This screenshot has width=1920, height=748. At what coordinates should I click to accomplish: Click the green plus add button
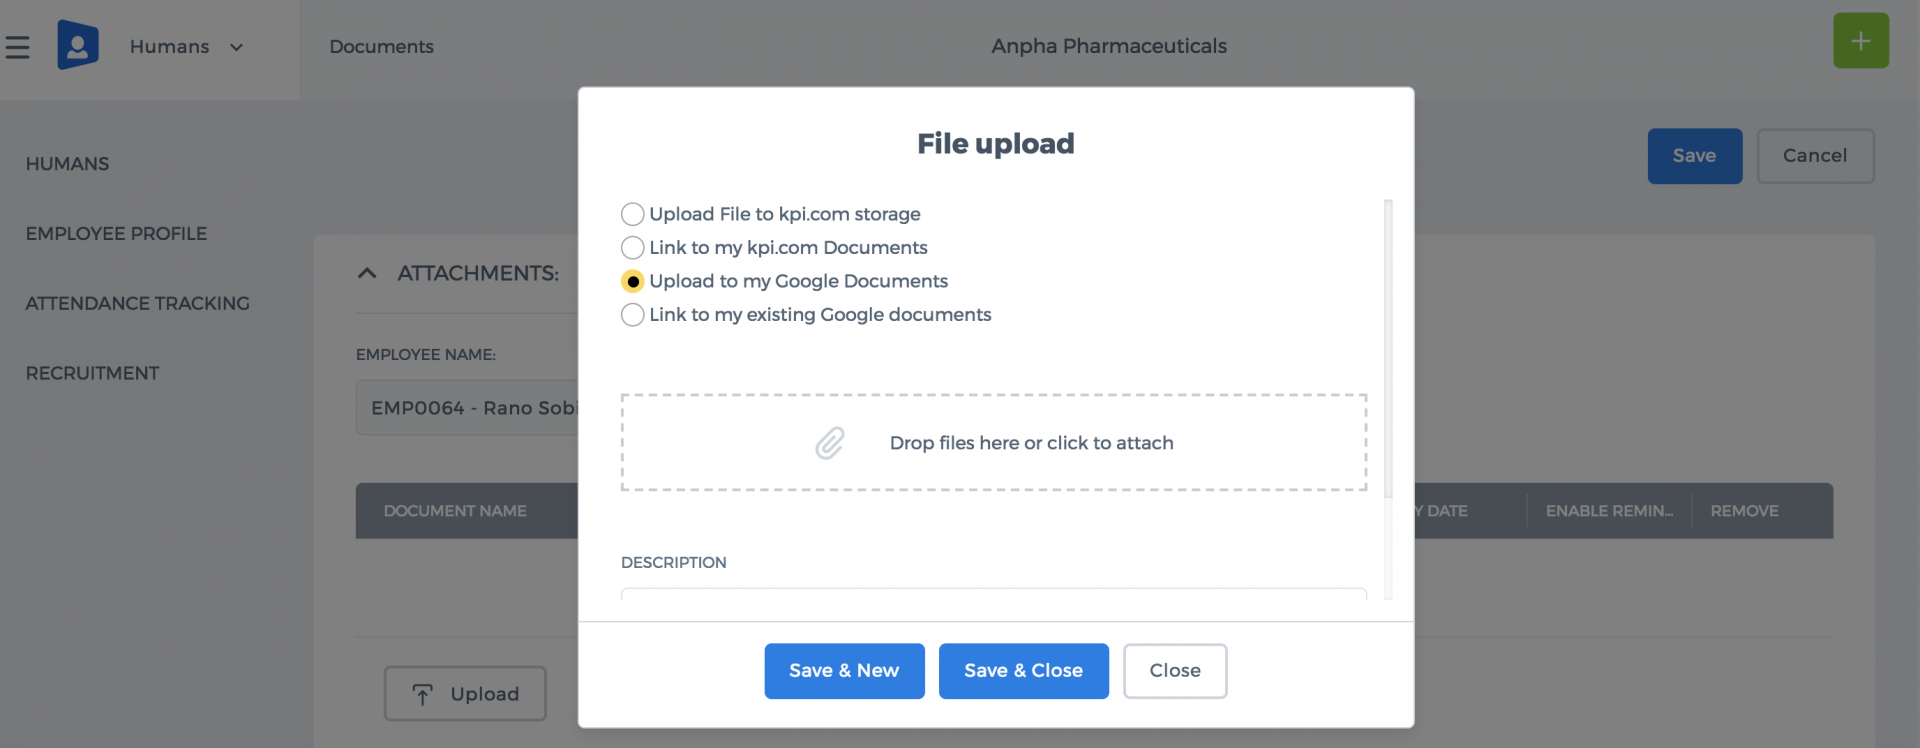click(1860, 41)
